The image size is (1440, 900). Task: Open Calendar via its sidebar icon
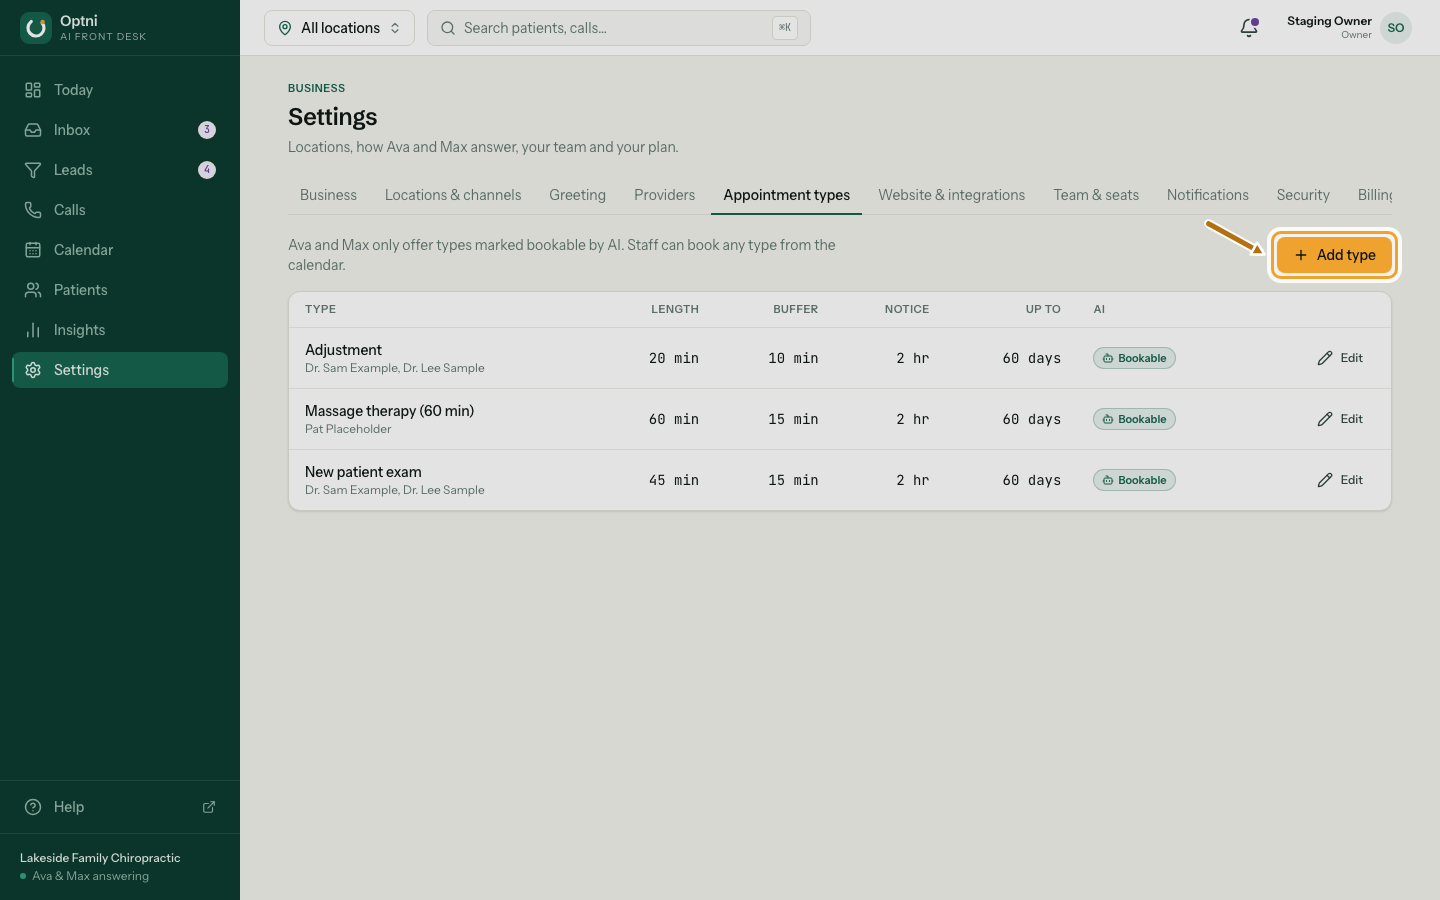coord(33,250)
